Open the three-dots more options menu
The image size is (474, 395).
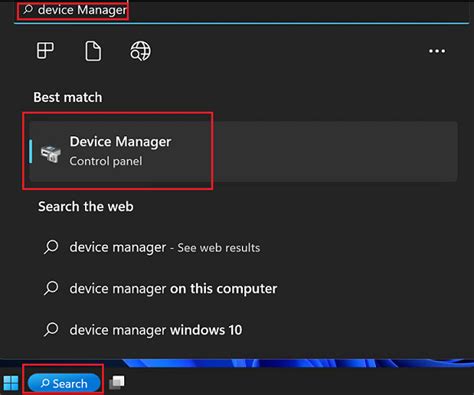click(437, 51)
